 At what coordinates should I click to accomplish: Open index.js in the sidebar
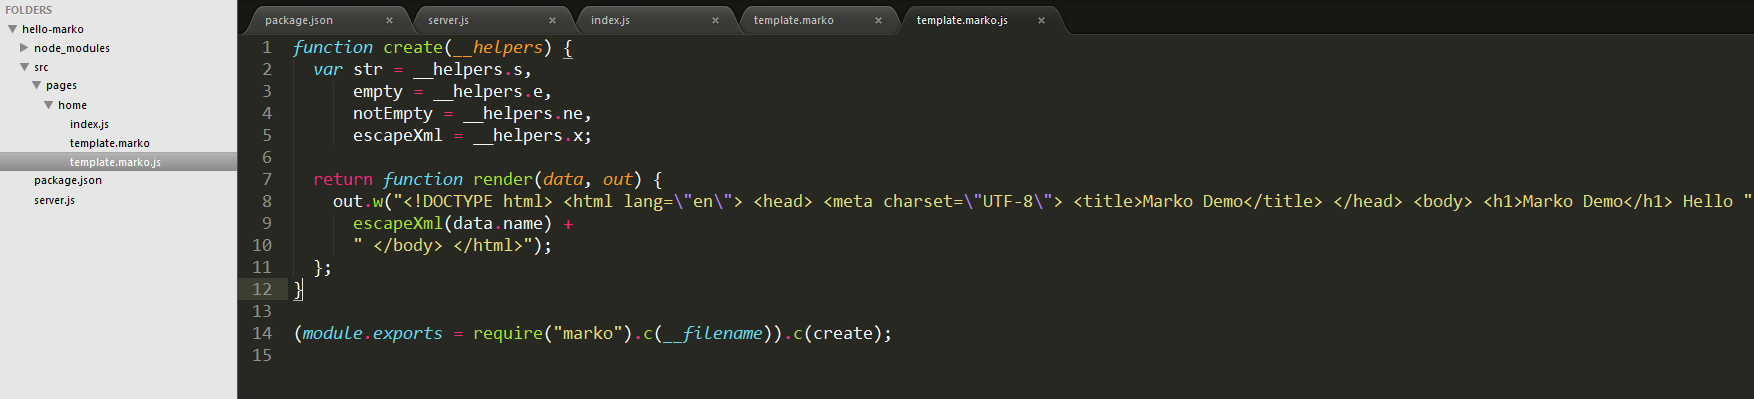pos(89,124)
